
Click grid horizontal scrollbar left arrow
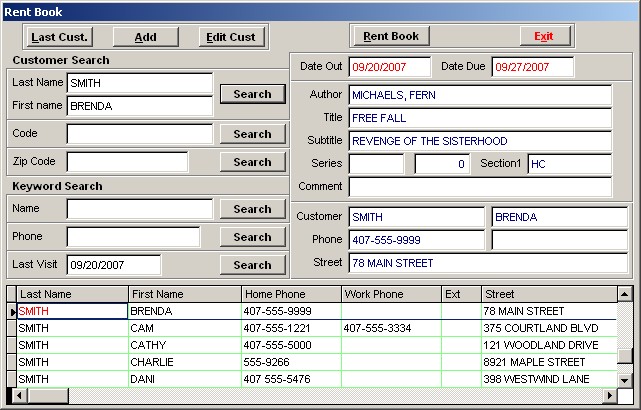(18, 396)
